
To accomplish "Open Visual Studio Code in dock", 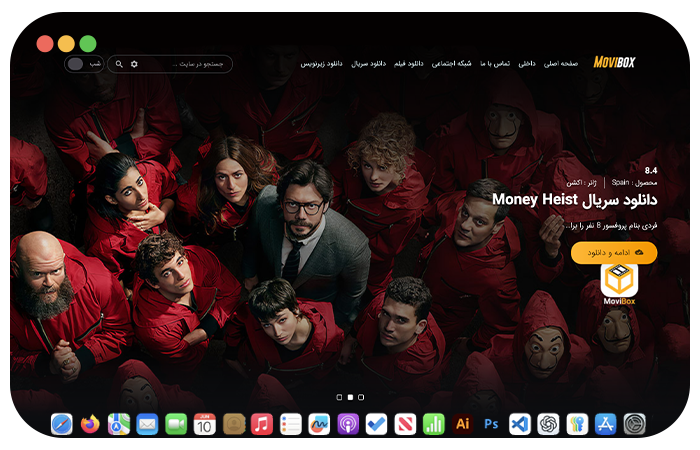I will (x=519, y=424).
